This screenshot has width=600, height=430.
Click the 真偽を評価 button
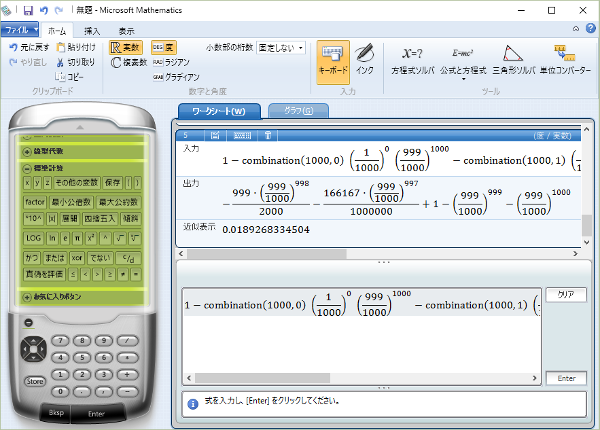[x=44, y=275]
